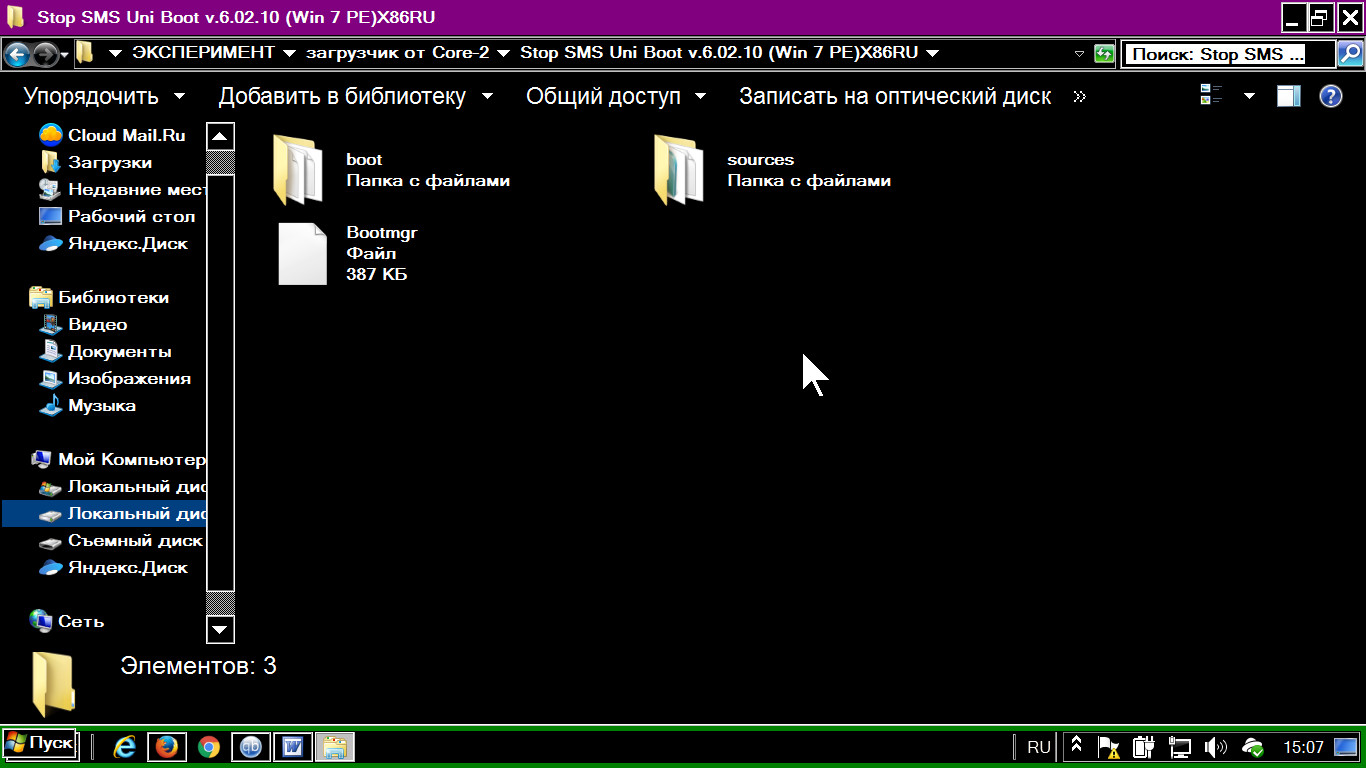Open Съемный диск in sidebar
The image size is (1366, 768).
[122, 540]
